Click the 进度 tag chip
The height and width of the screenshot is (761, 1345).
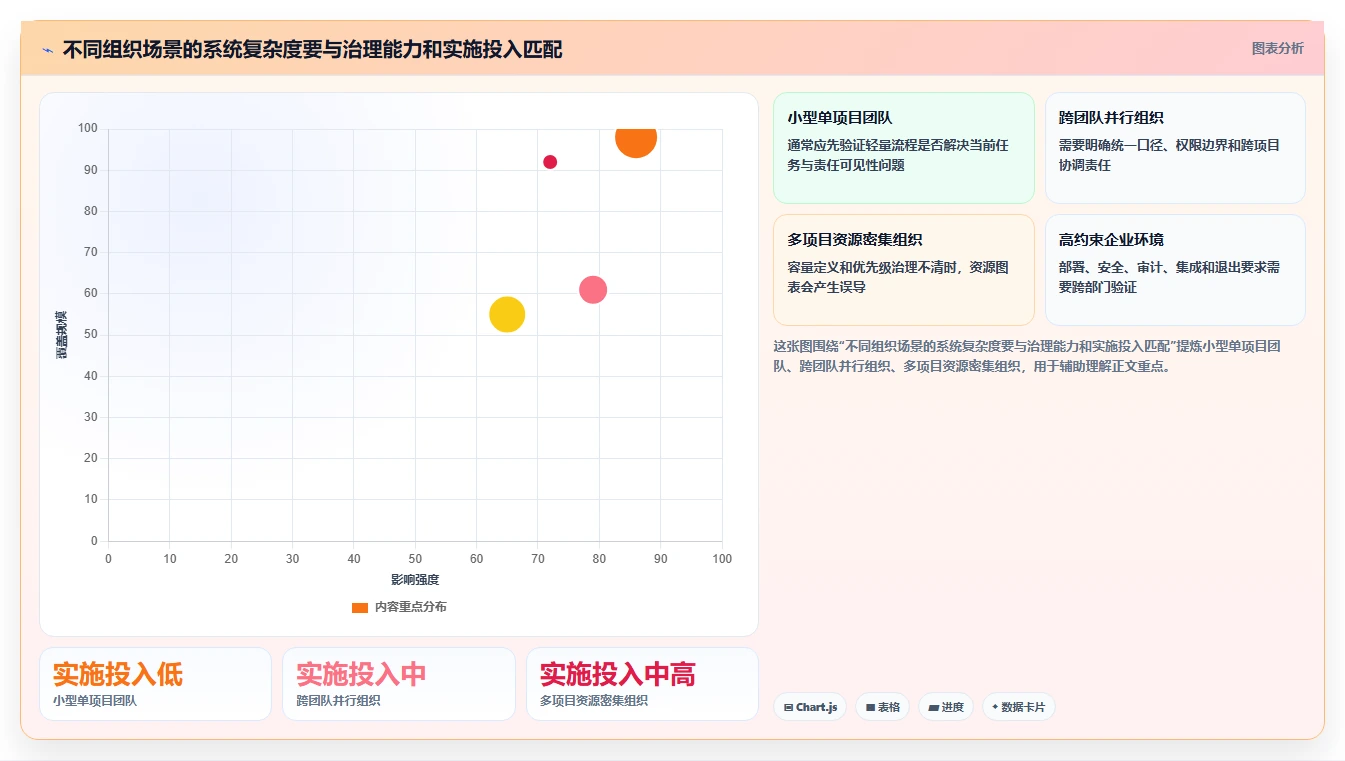point(946,707)
